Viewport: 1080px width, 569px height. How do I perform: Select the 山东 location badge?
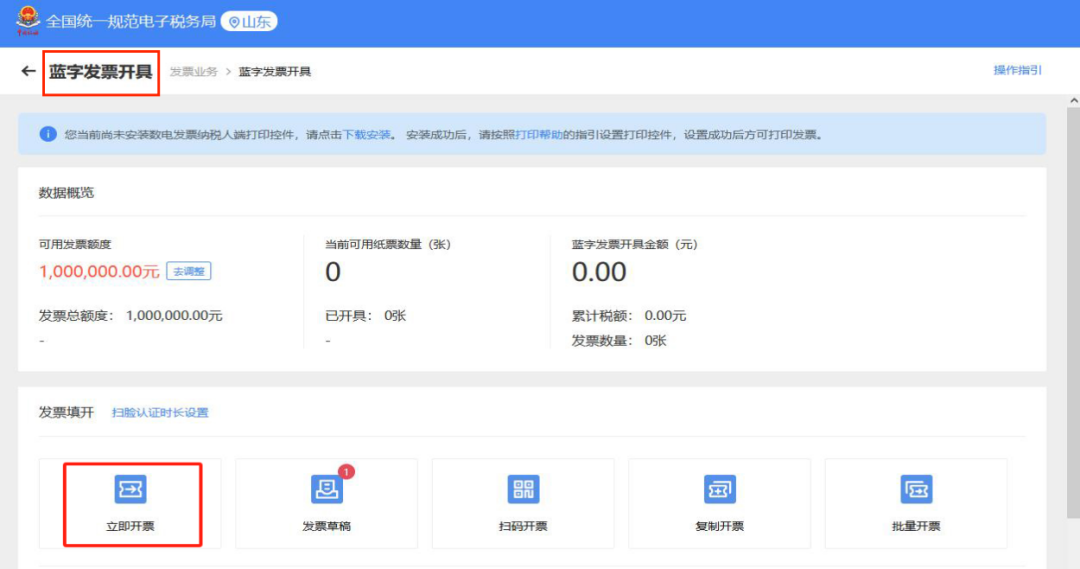coord(249,22)
